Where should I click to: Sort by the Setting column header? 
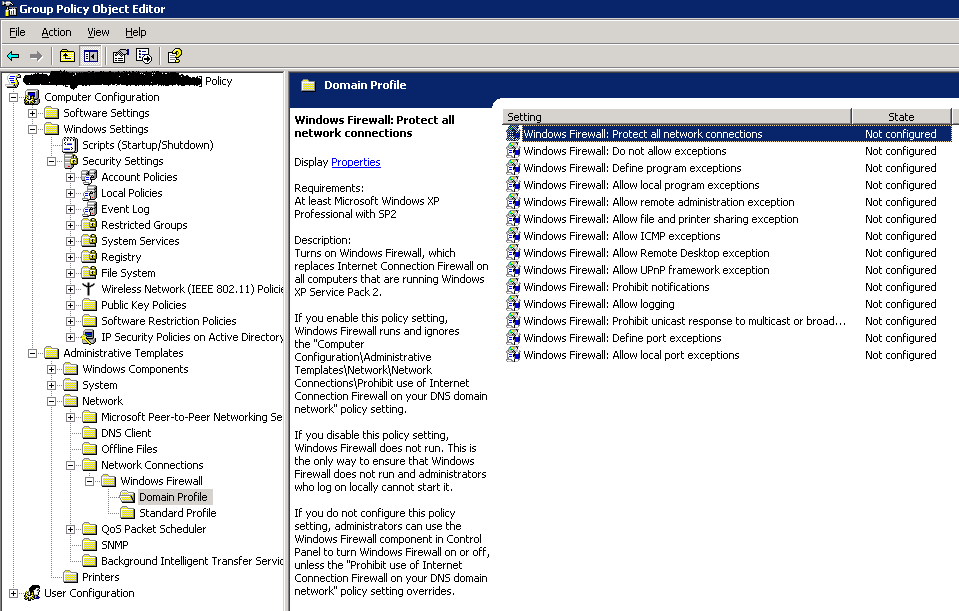click(676, 116)
